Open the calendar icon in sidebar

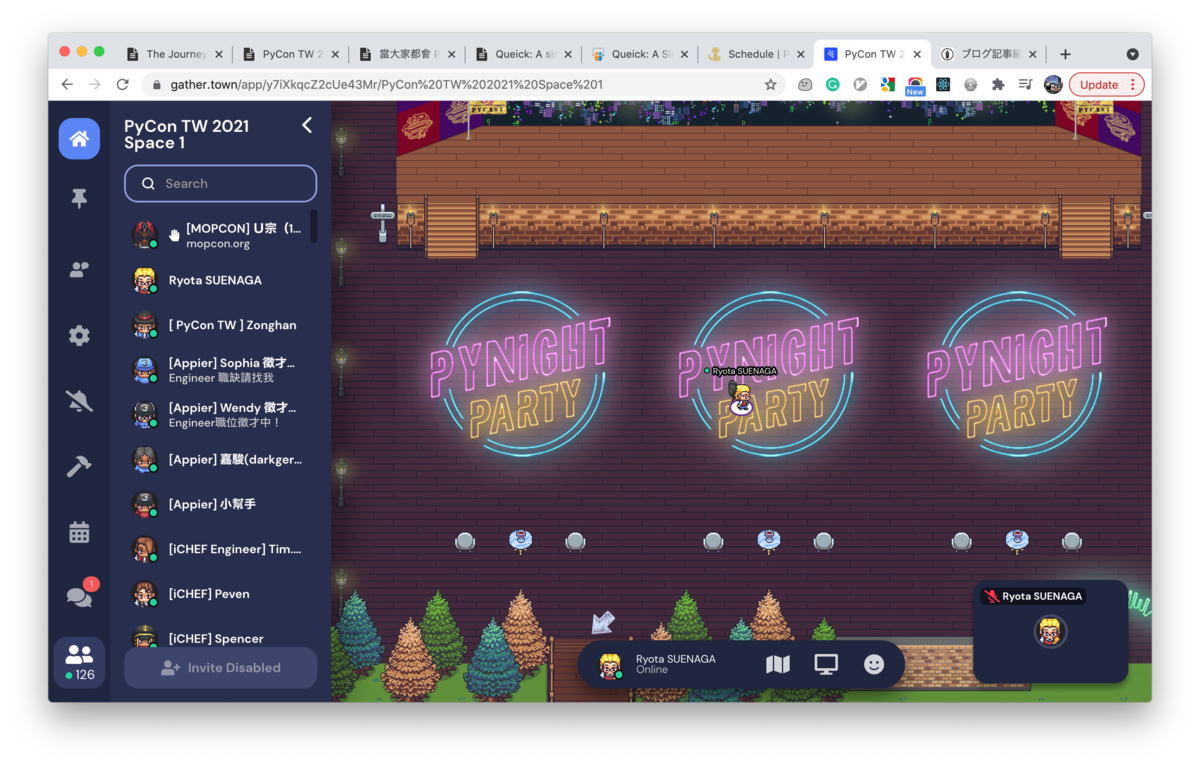point(79,532)
